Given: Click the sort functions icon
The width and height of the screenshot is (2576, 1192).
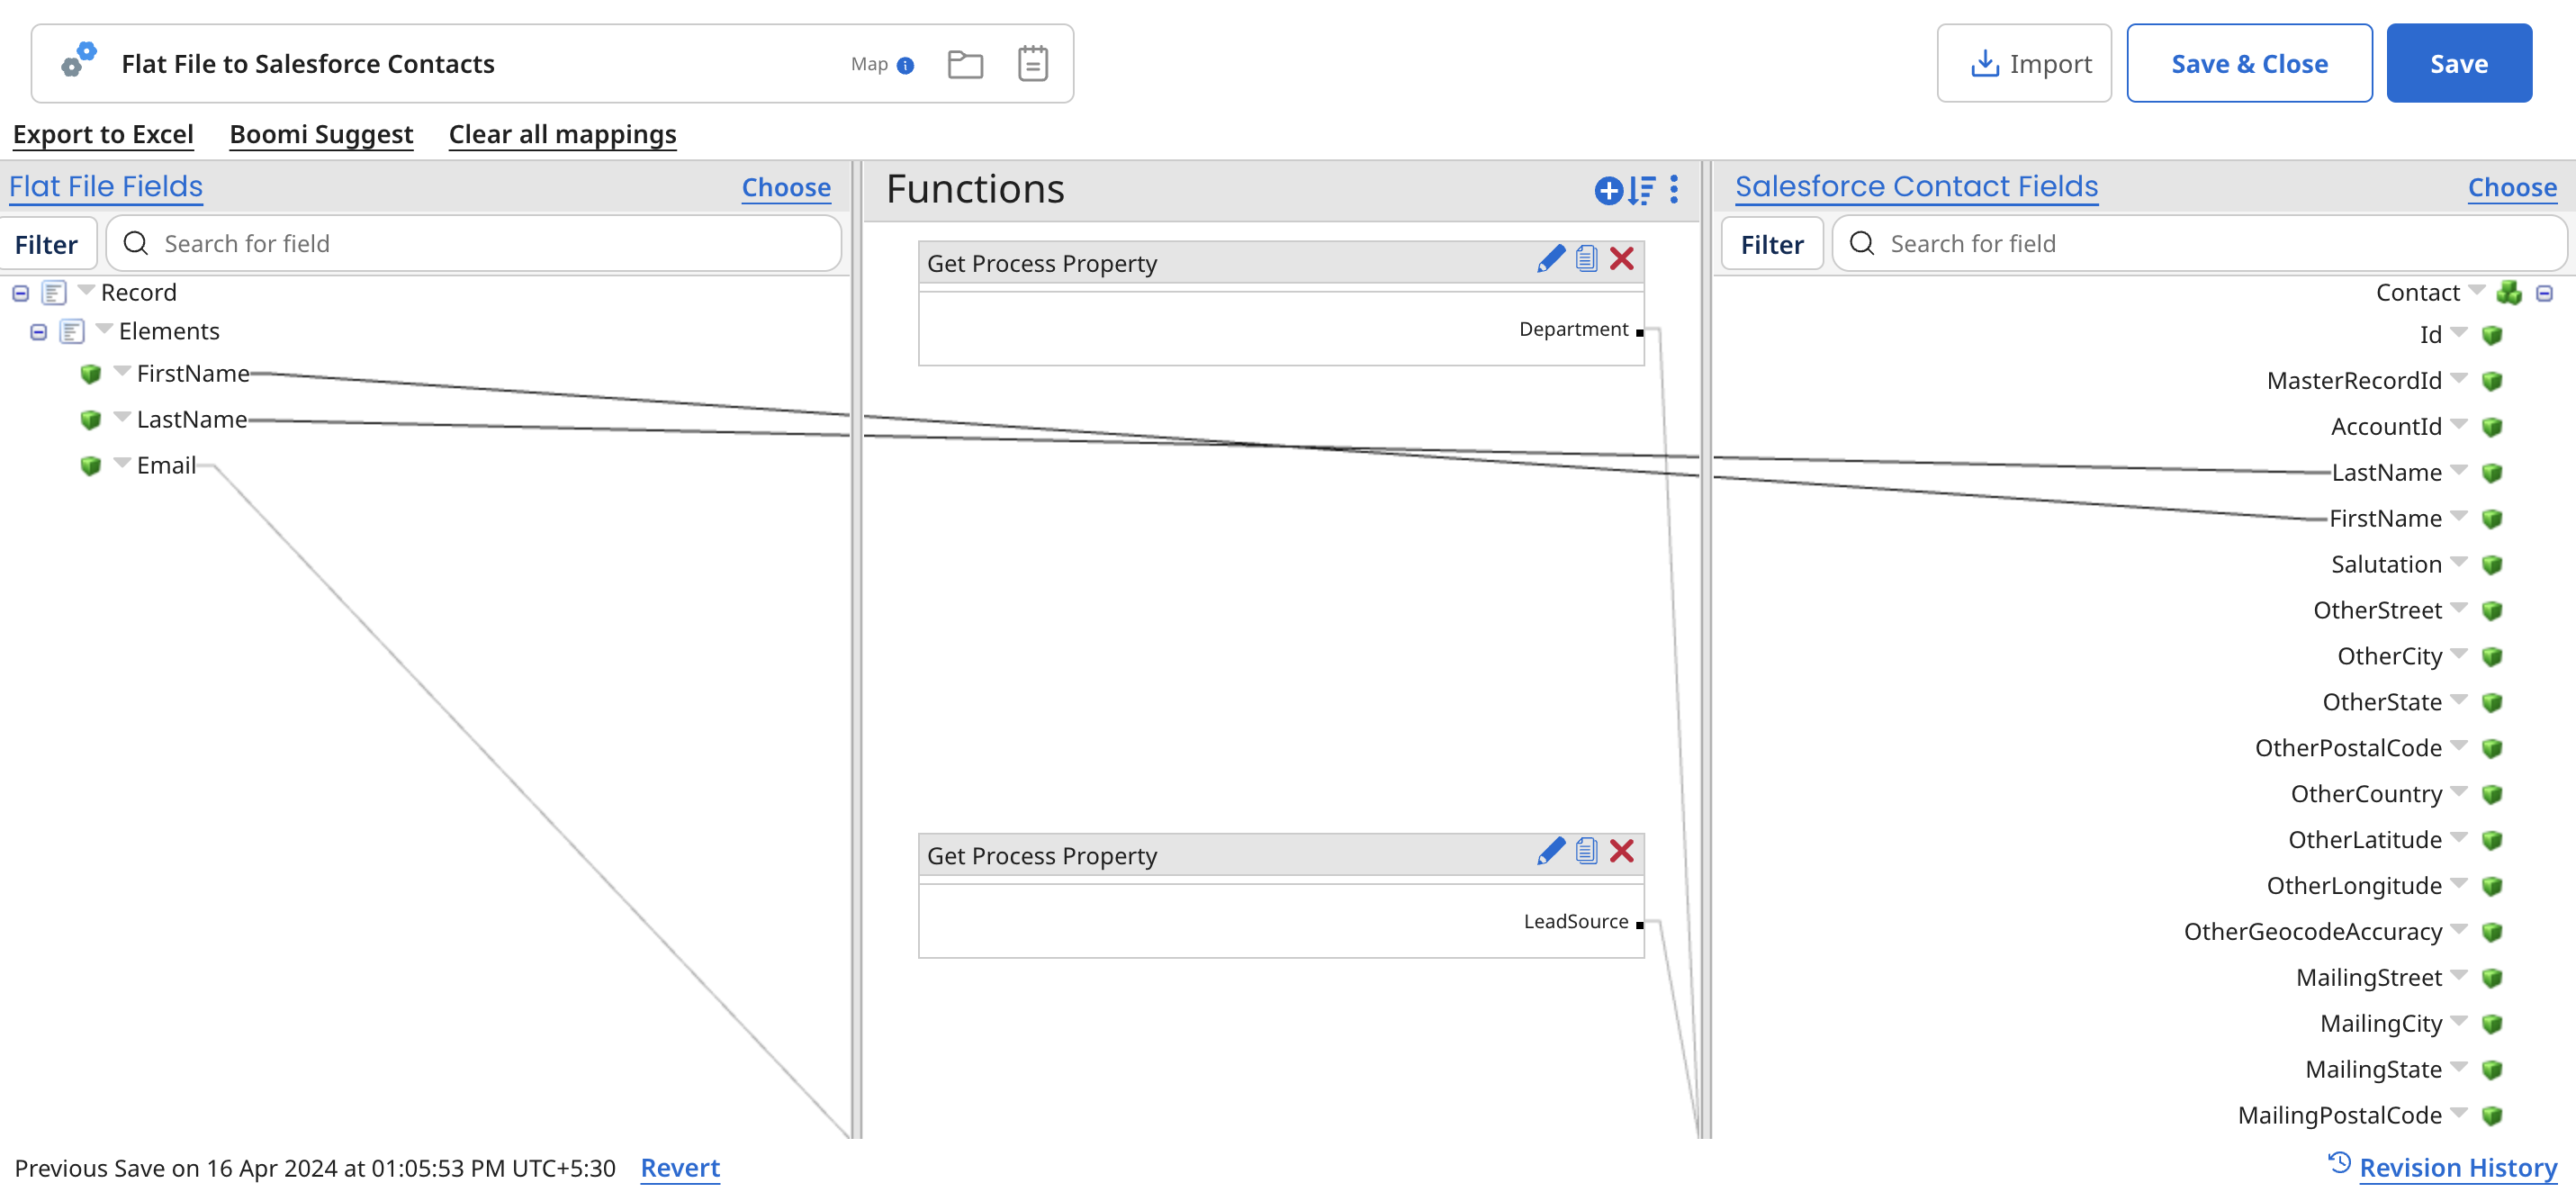Looking at the screenshot, I should click(x=1640, y=190).
